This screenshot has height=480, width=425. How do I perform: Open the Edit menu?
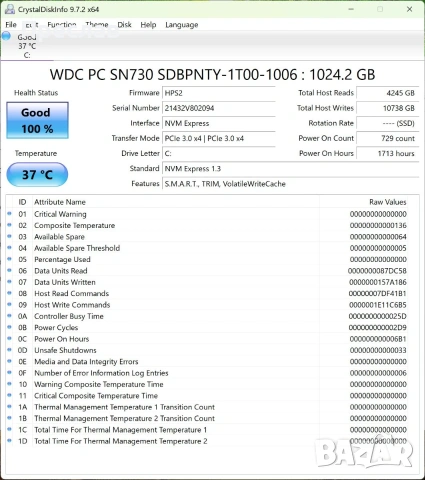coord(32,25)
